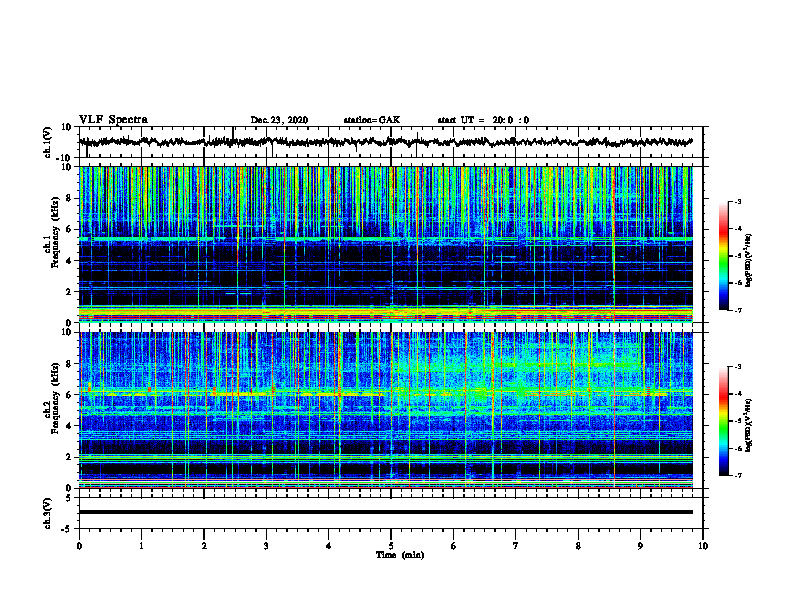This screenshot has width=792, height=612.
Task: Click the "-7" label on ch.2 color scale
Action: coord(738,475)
